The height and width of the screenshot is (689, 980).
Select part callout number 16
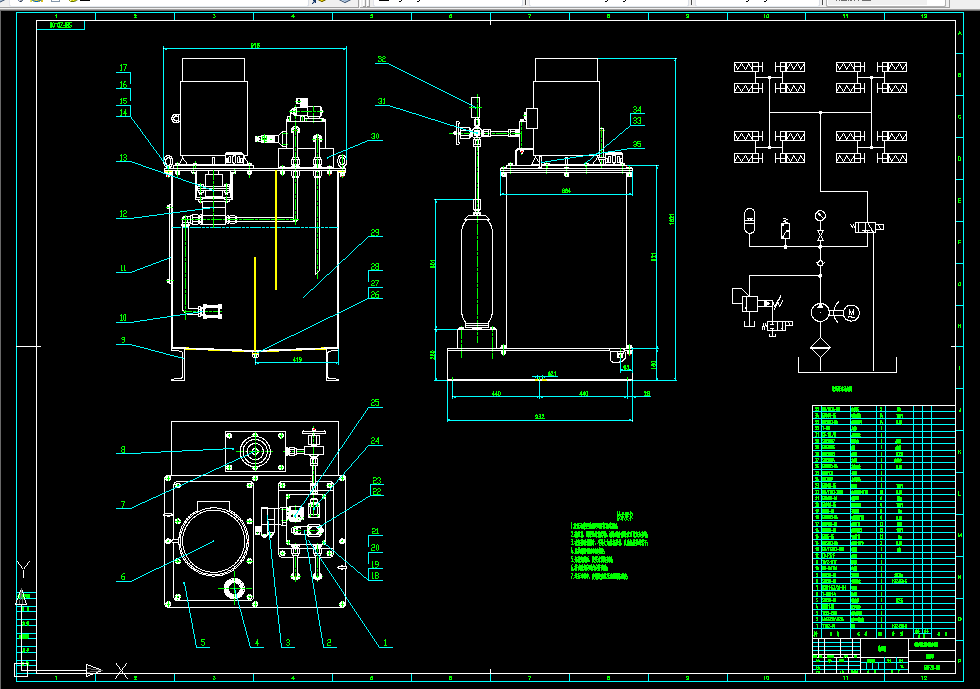click(x=123, y=84)
